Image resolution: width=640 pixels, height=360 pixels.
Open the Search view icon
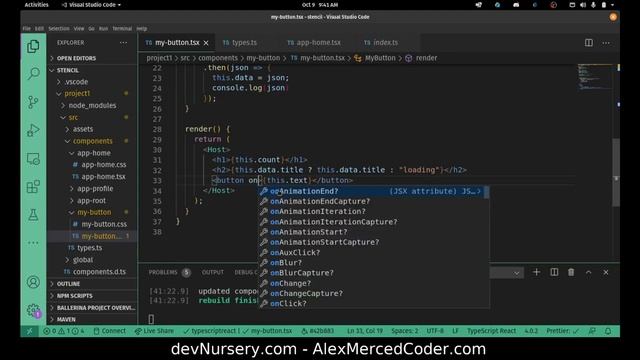tap(33, 74)
